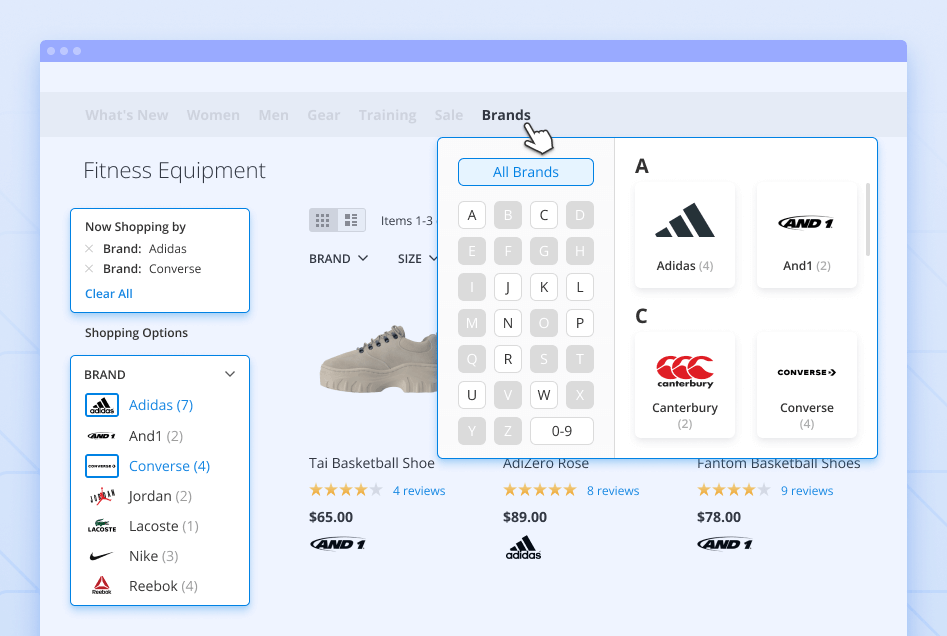The height and width of the screenshot is (636, 947).
Task: Click the Clear All filters link
Action: [108, 293]
